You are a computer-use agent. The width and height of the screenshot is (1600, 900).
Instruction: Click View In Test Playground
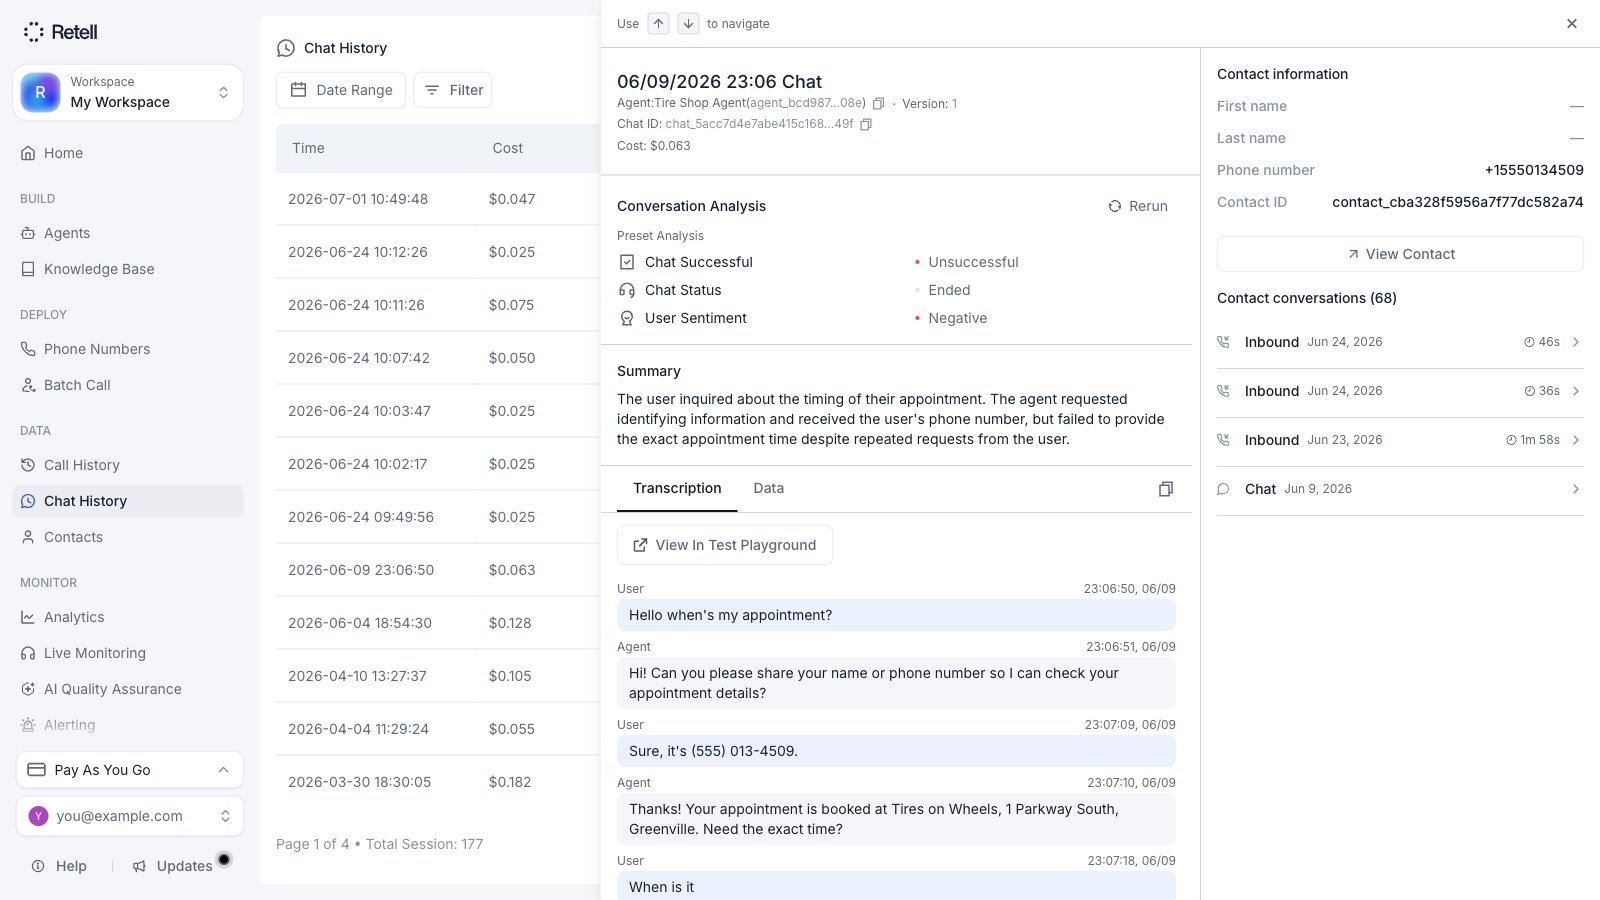click(725, 545)
